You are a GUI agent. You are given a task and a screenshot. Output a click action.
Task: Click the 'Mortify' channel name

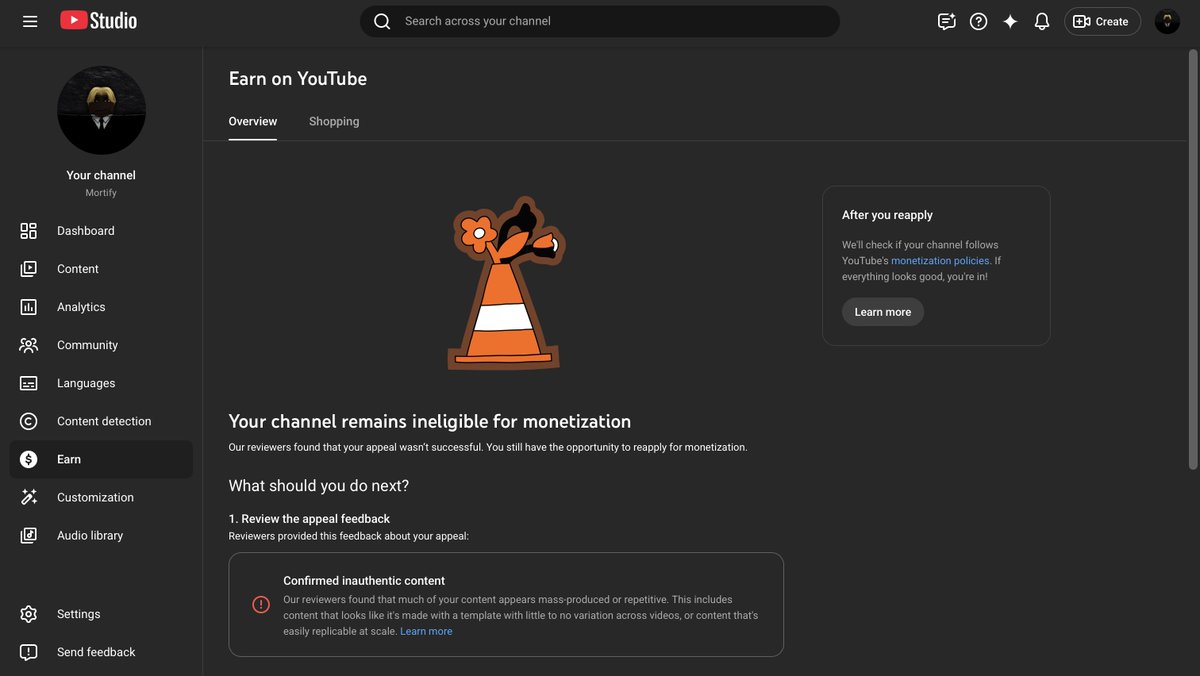[x=101, y=193]
